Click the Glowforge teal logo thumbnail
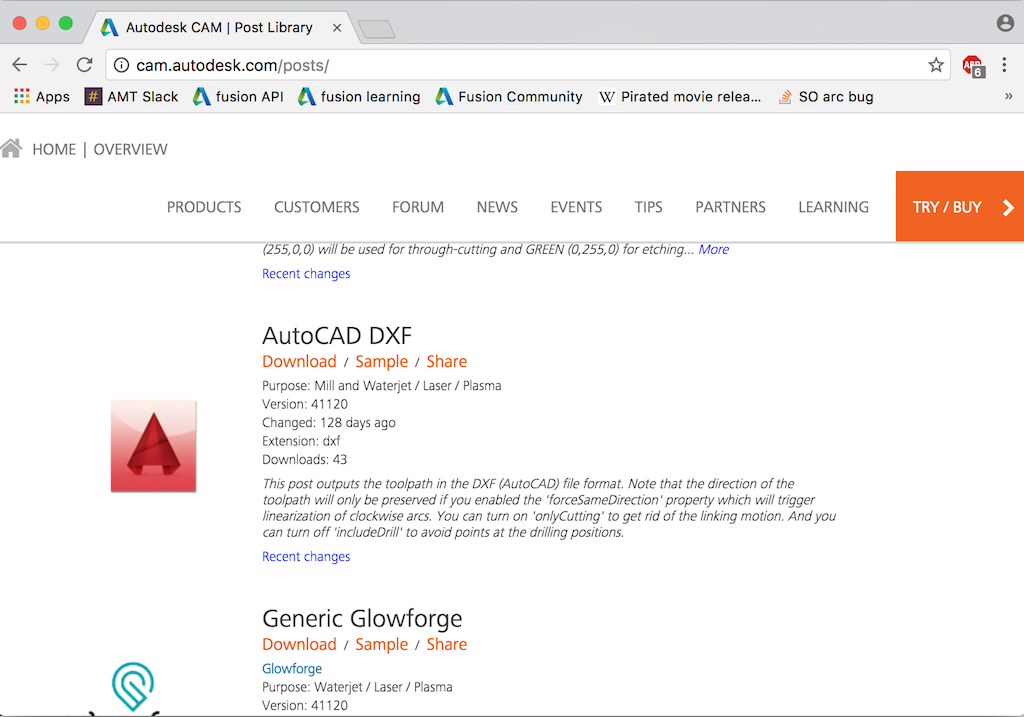The width and height of the screenshot is (1024, 717). coord(133,686)
